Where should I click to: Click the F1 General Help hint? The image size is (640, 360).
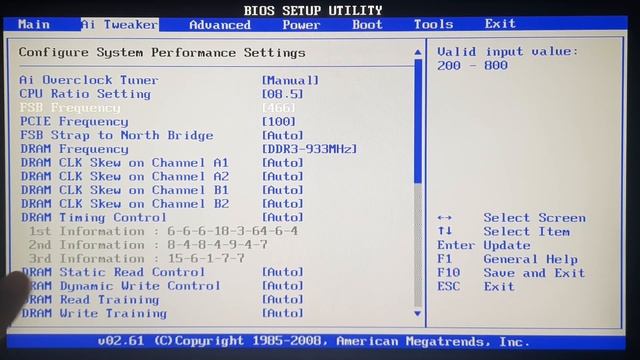tap(507, 259)
